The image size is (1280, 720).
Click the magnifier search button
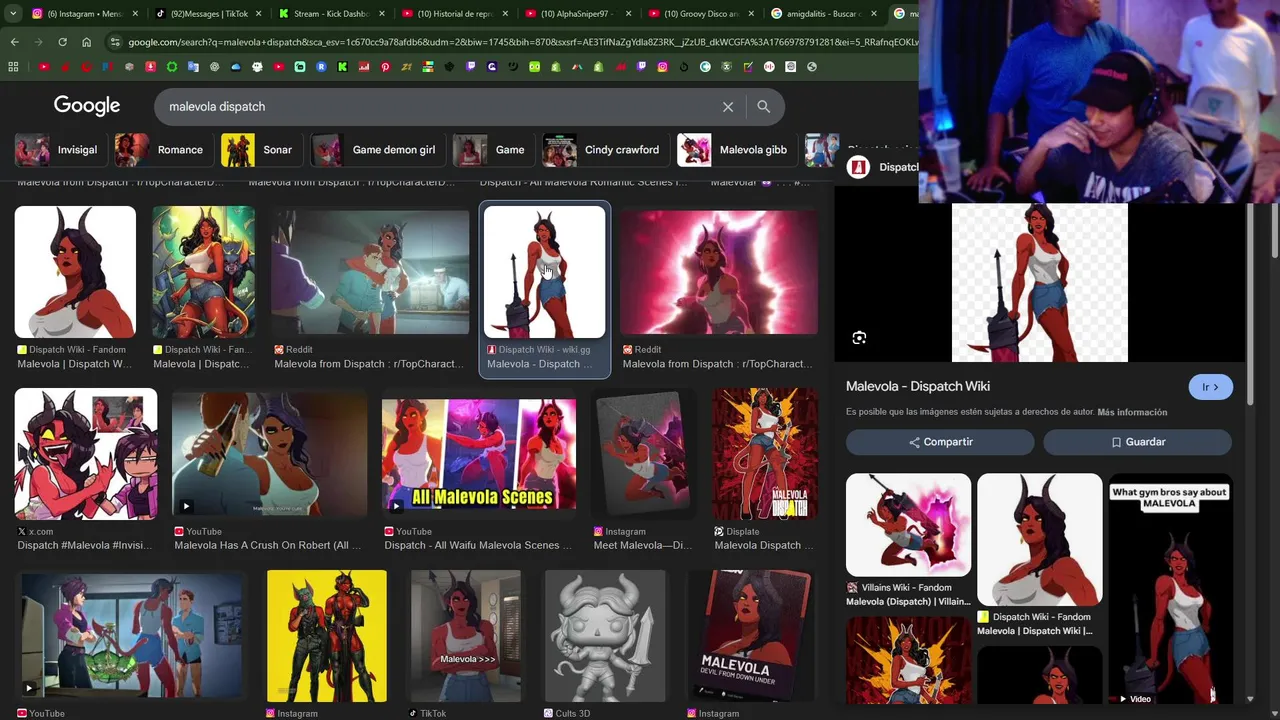[763, 107]
